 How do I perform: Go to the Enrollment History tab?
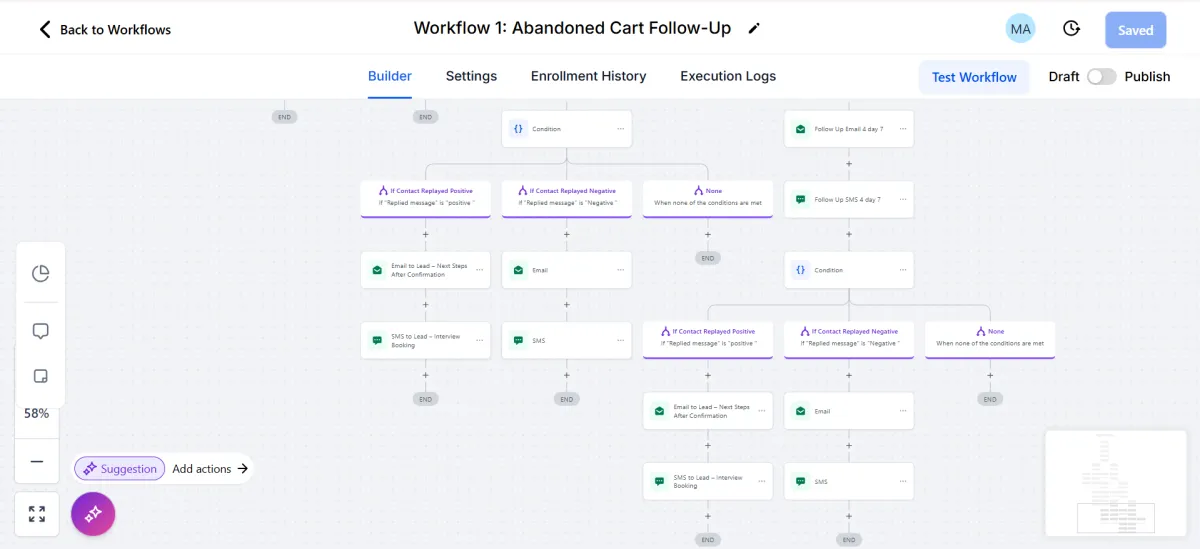pos(588,76)
